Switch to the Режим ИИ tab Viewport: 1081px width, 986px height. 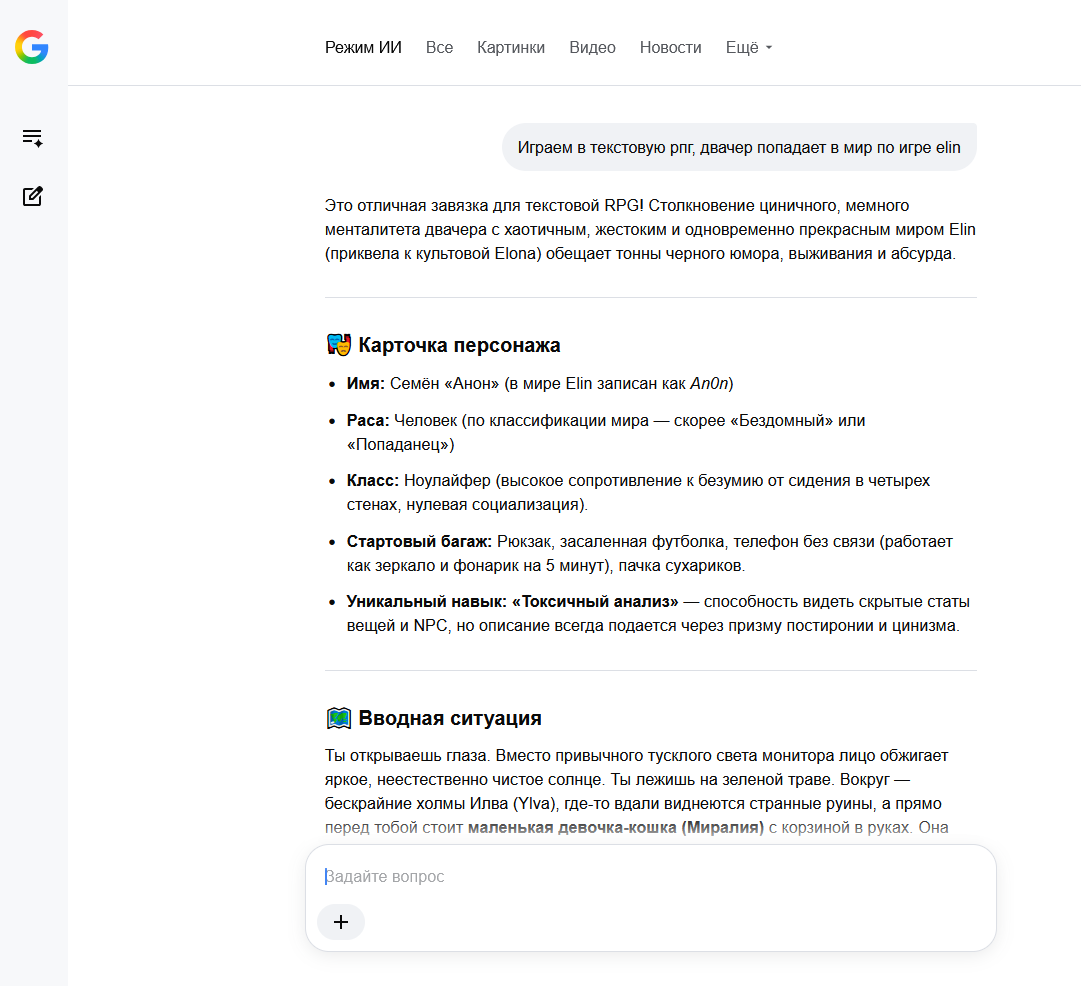[363, 48]
